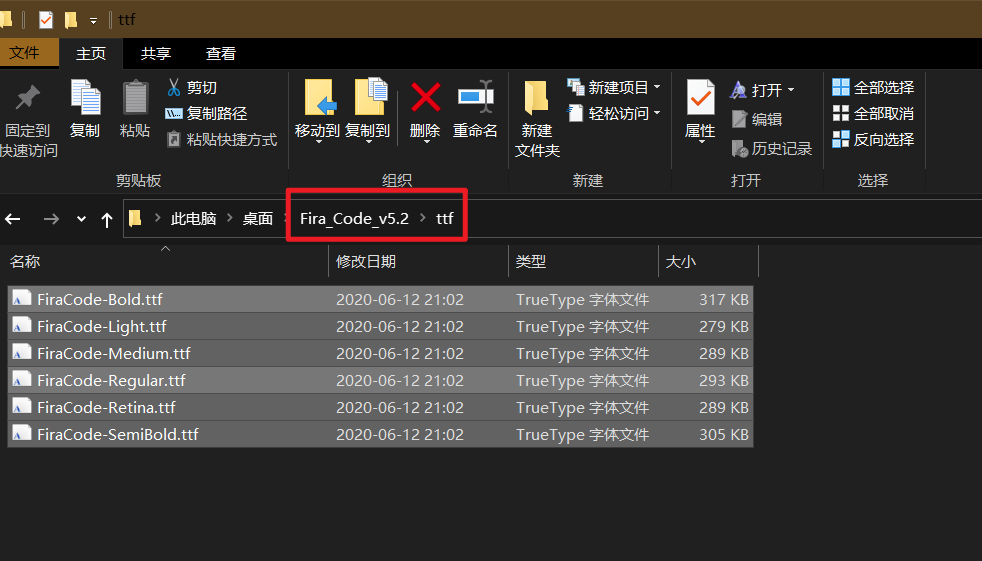Open 移动到 dropdown arrow
982x561 pixels.
[x=318, y=142]
